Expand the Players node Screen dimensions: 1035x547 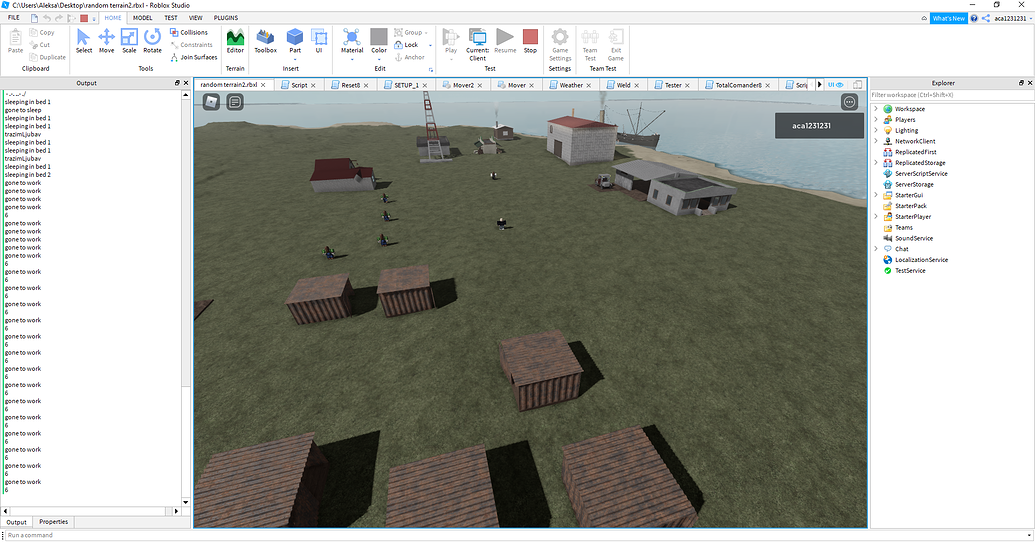click(x=876, y=120)
